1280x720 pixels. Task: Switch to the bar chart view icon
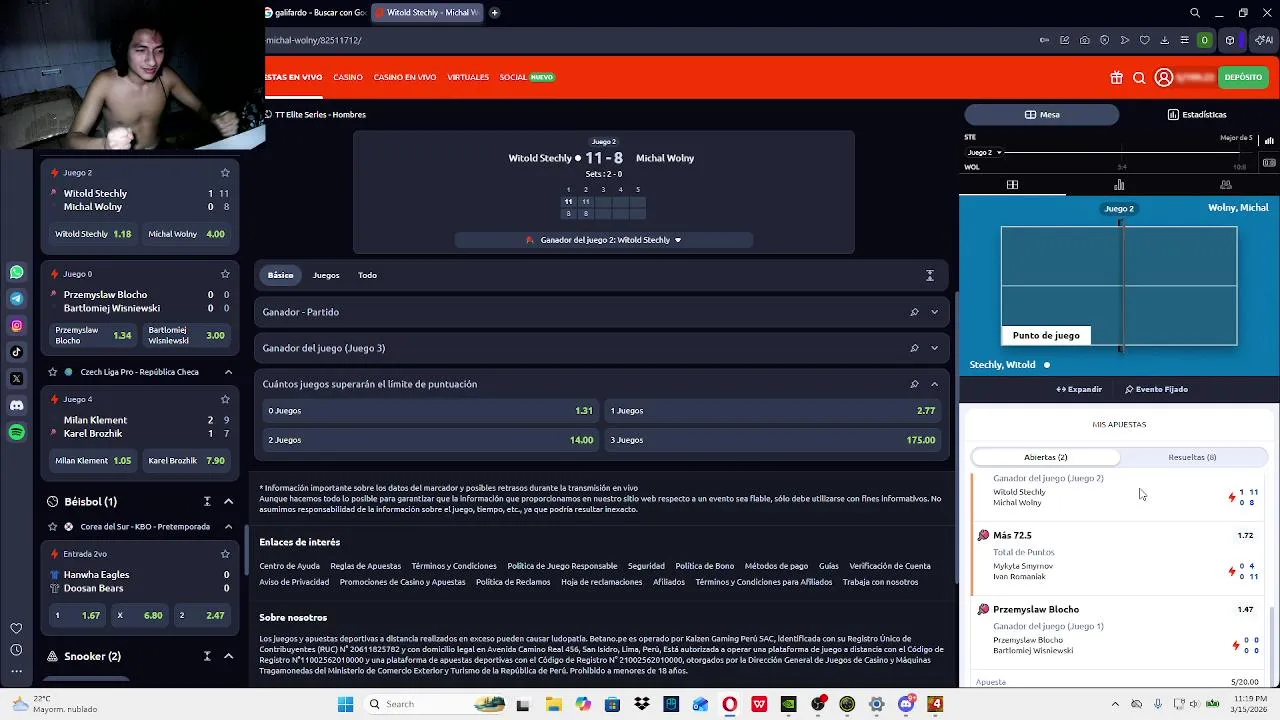point(1119,184)
